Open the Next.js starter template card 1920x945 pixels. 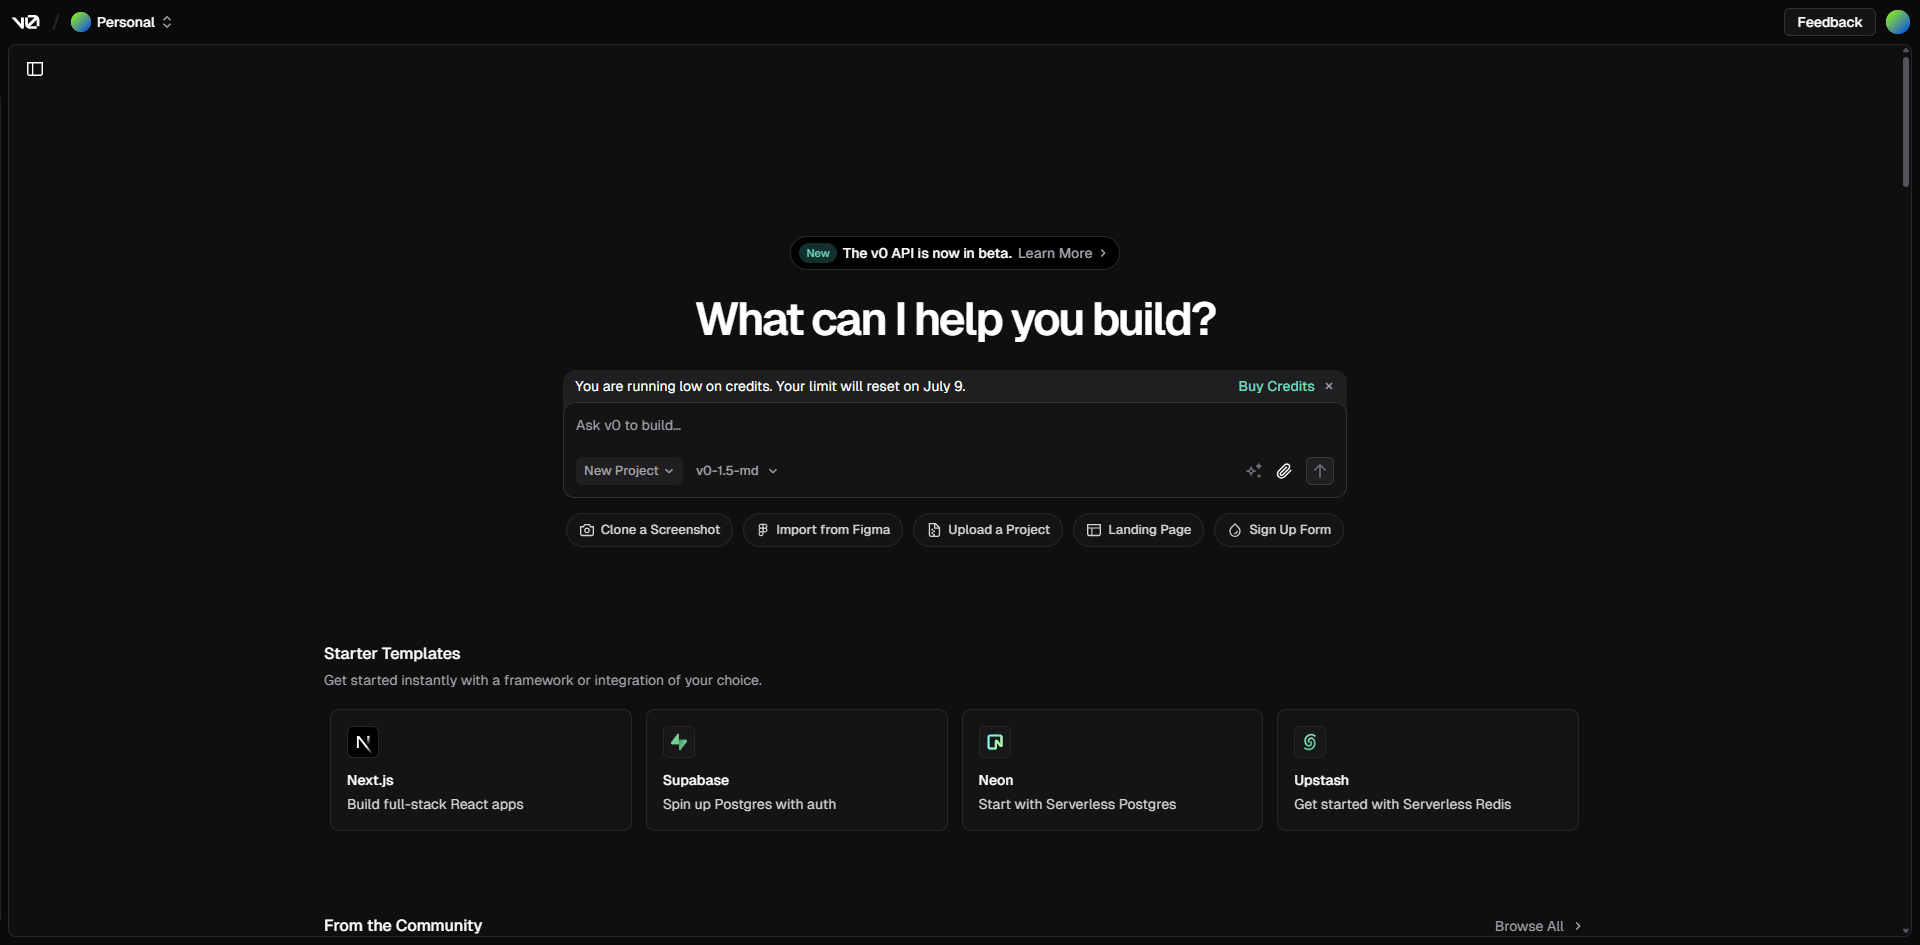[x=481, y=770]
